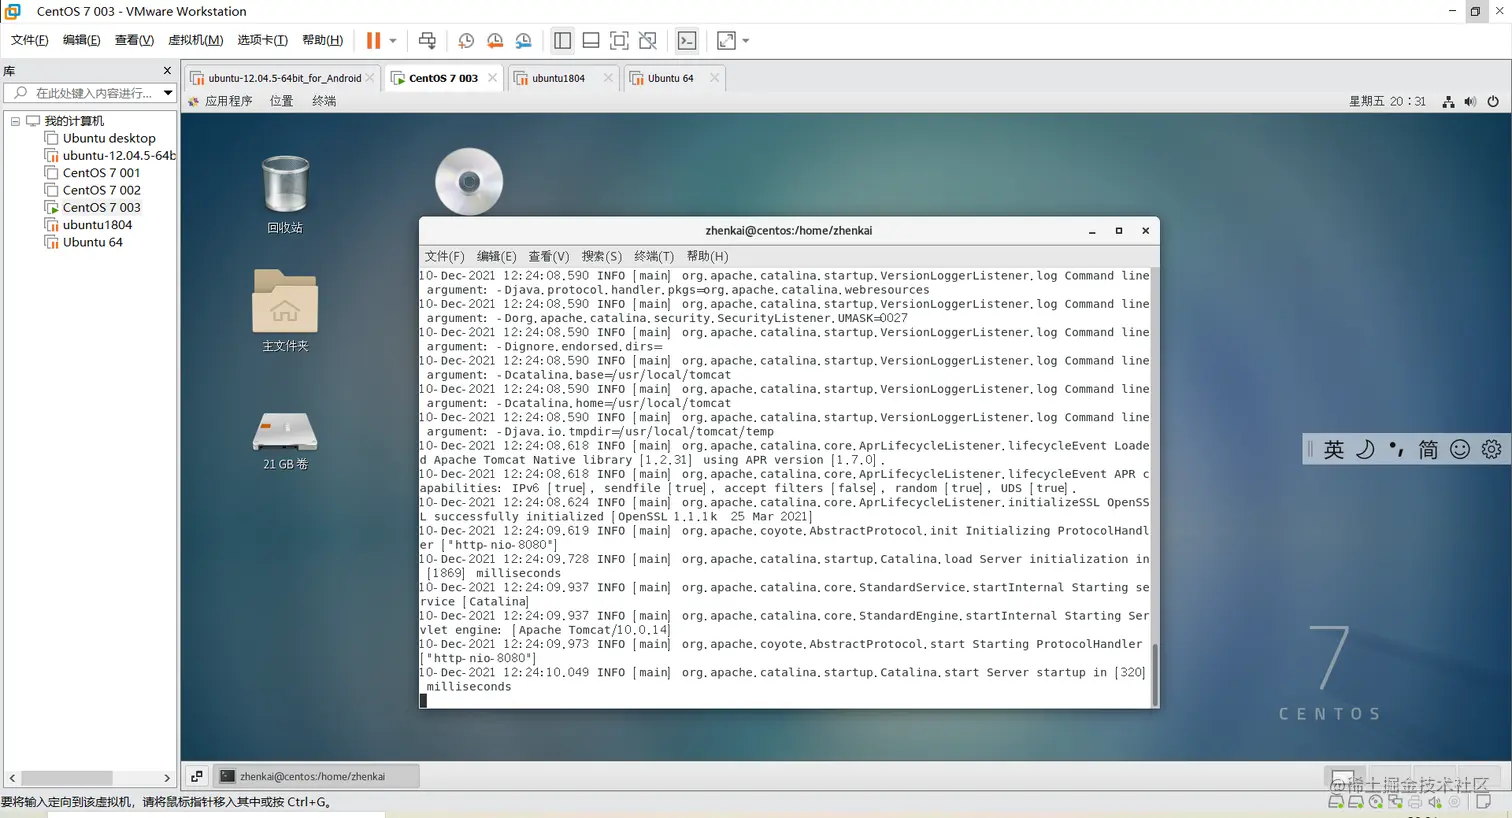Close the library panel
The width and height of the screenshot is (1512, 818).
coord(167,71)
